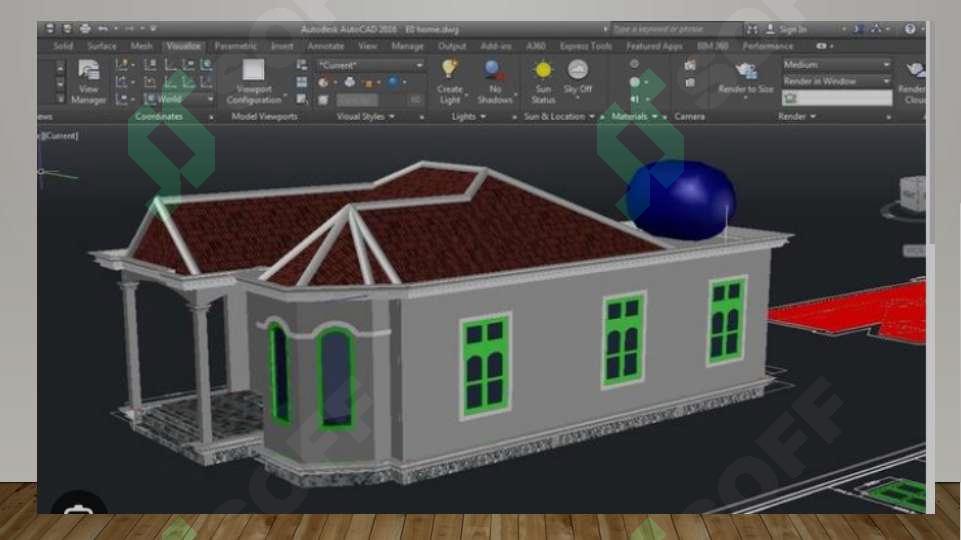Click the Redo arrow in quick access toolbar
The height and width of the screenshot is (540, 961).
click(x=129, y=29)
